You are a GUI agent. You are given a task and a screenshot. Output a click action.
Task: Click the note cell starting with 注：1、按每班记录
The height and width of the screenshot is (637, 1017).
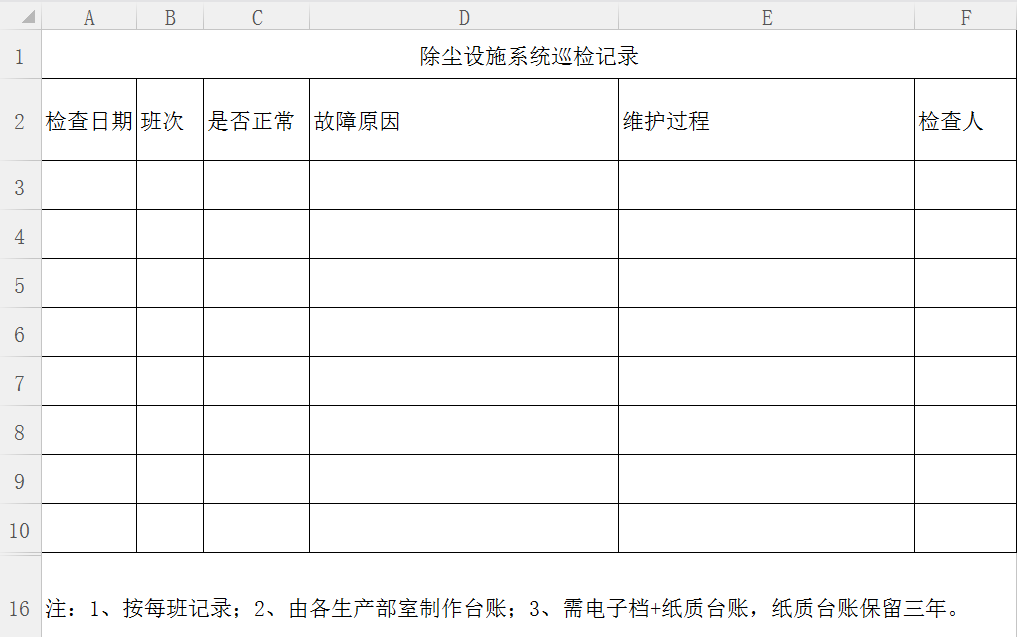[500, 608]
